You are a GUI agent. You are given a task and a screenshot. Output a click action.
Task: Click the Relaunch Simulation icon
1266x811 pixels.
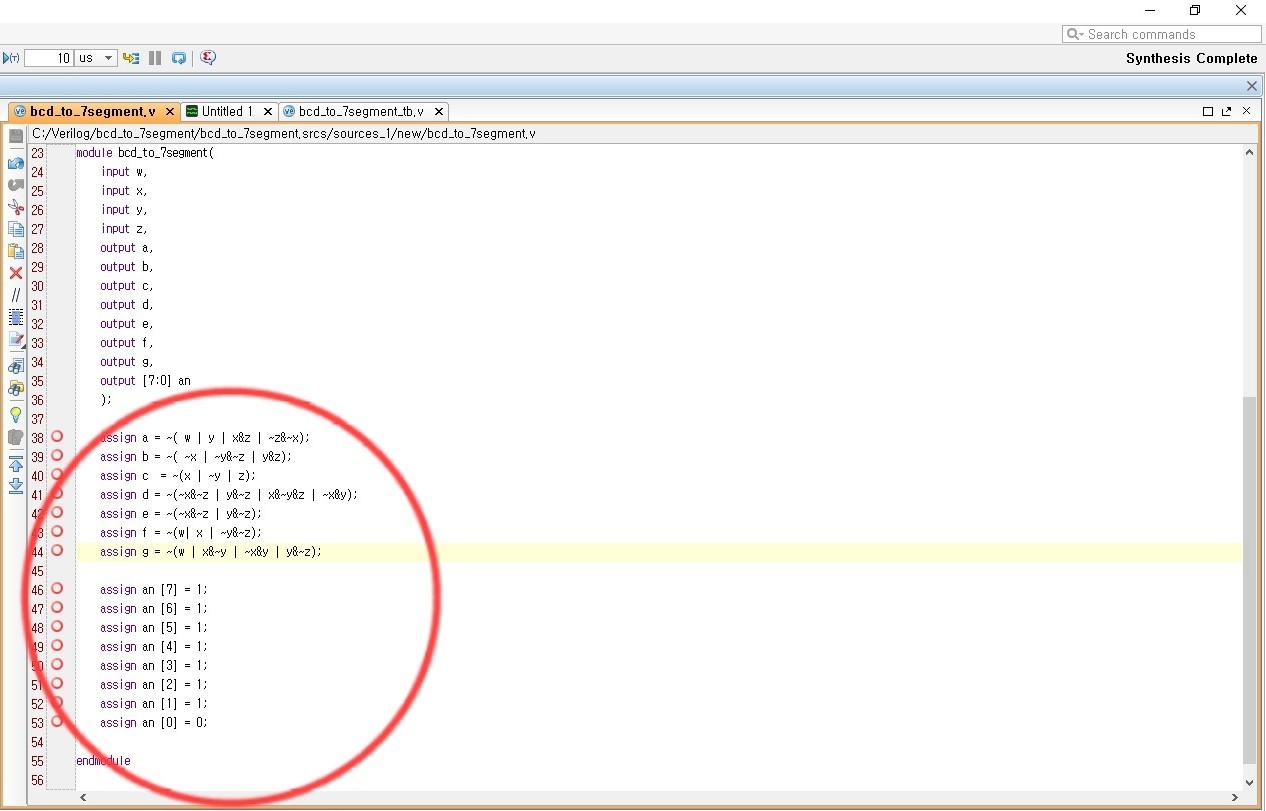(178, 57)
